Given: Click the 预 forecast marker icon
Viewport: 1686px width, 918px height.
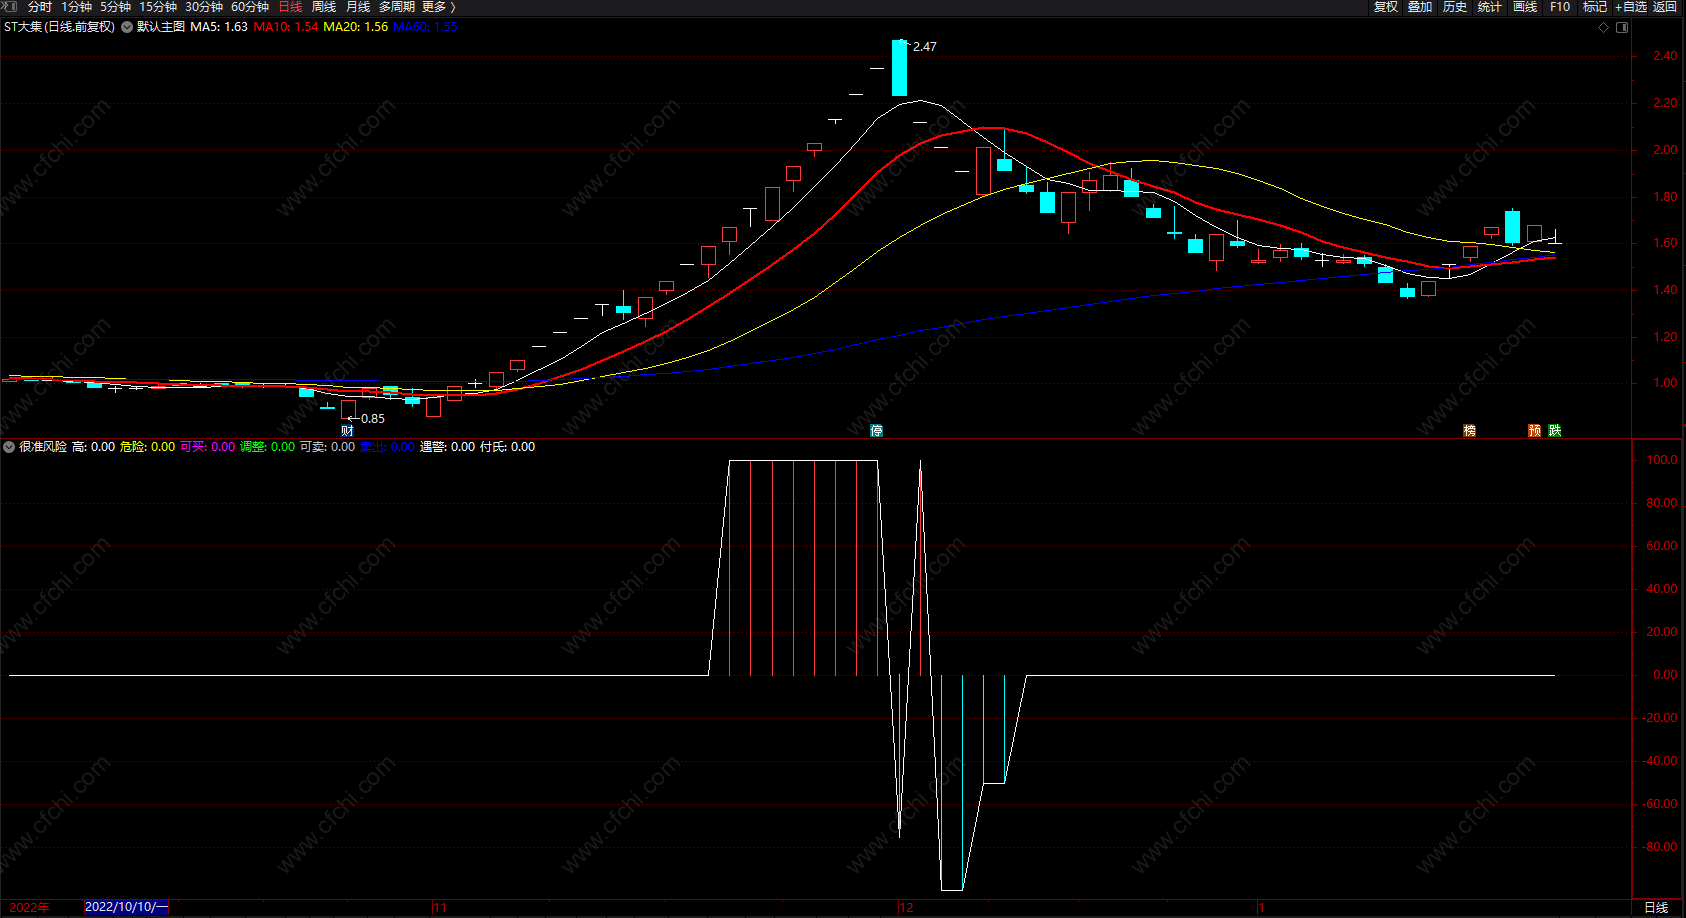Looking at the screenshot, I should [1534, 431].
